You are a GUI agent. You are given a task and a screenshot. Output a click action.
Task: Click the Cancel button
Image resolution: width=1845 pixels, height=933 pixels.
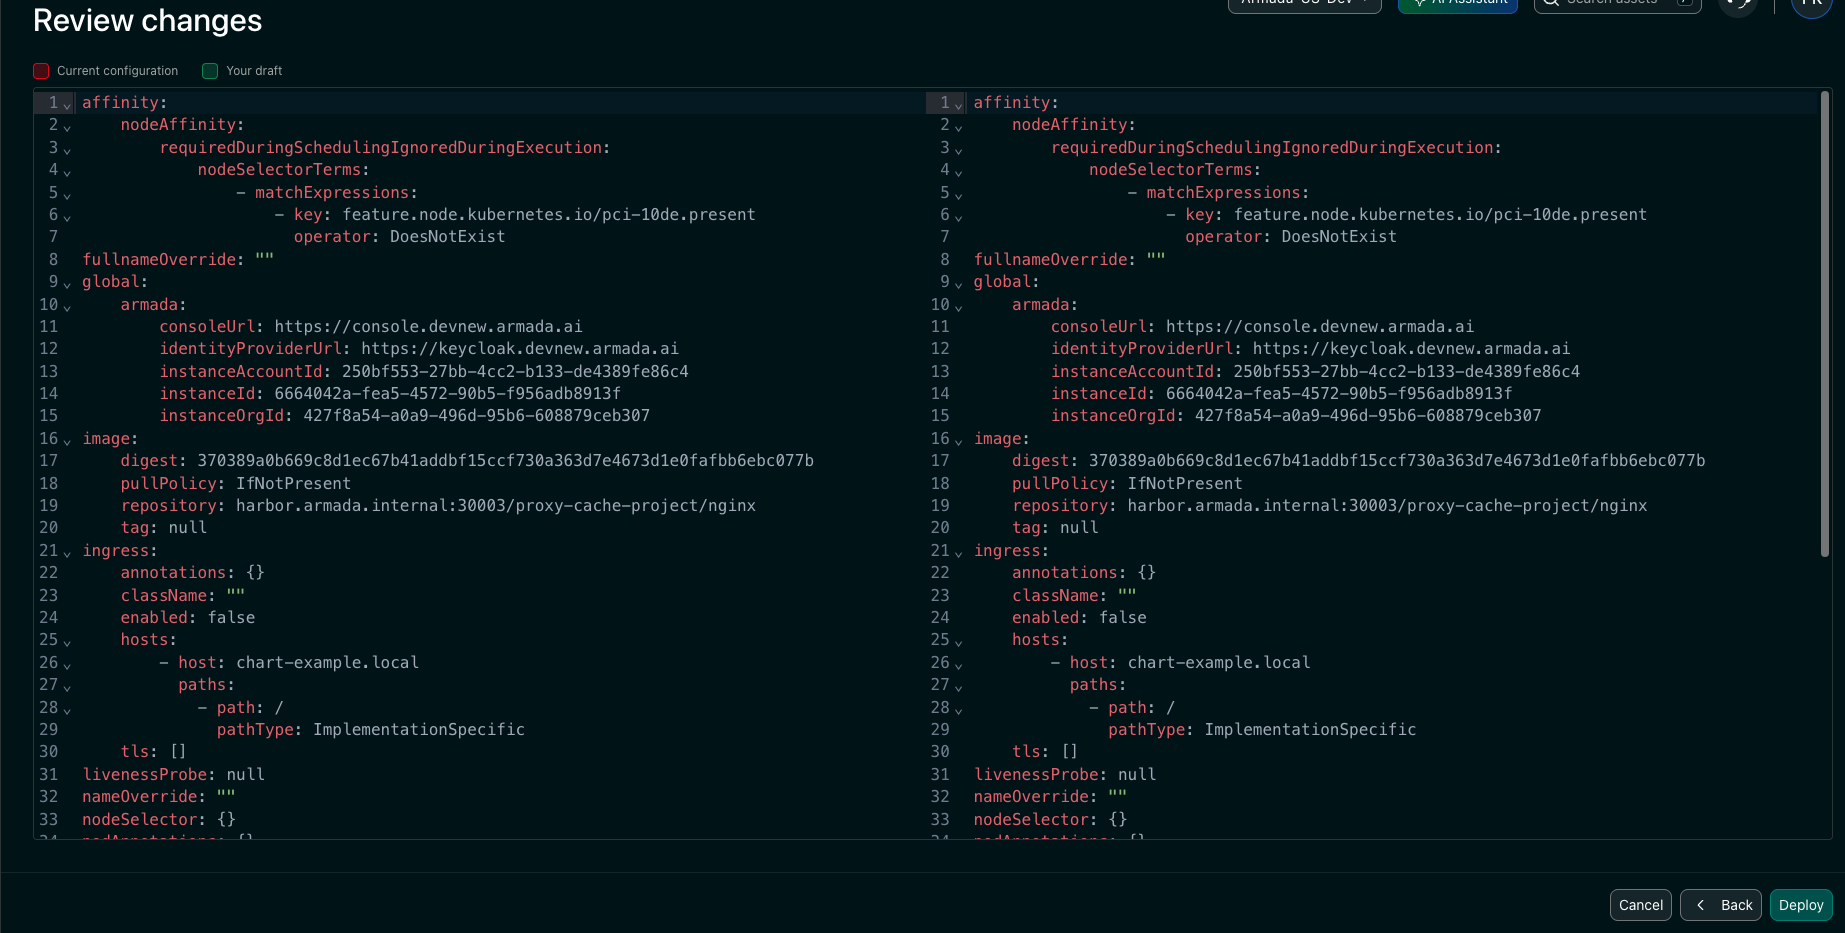[x=1641, y=905]
